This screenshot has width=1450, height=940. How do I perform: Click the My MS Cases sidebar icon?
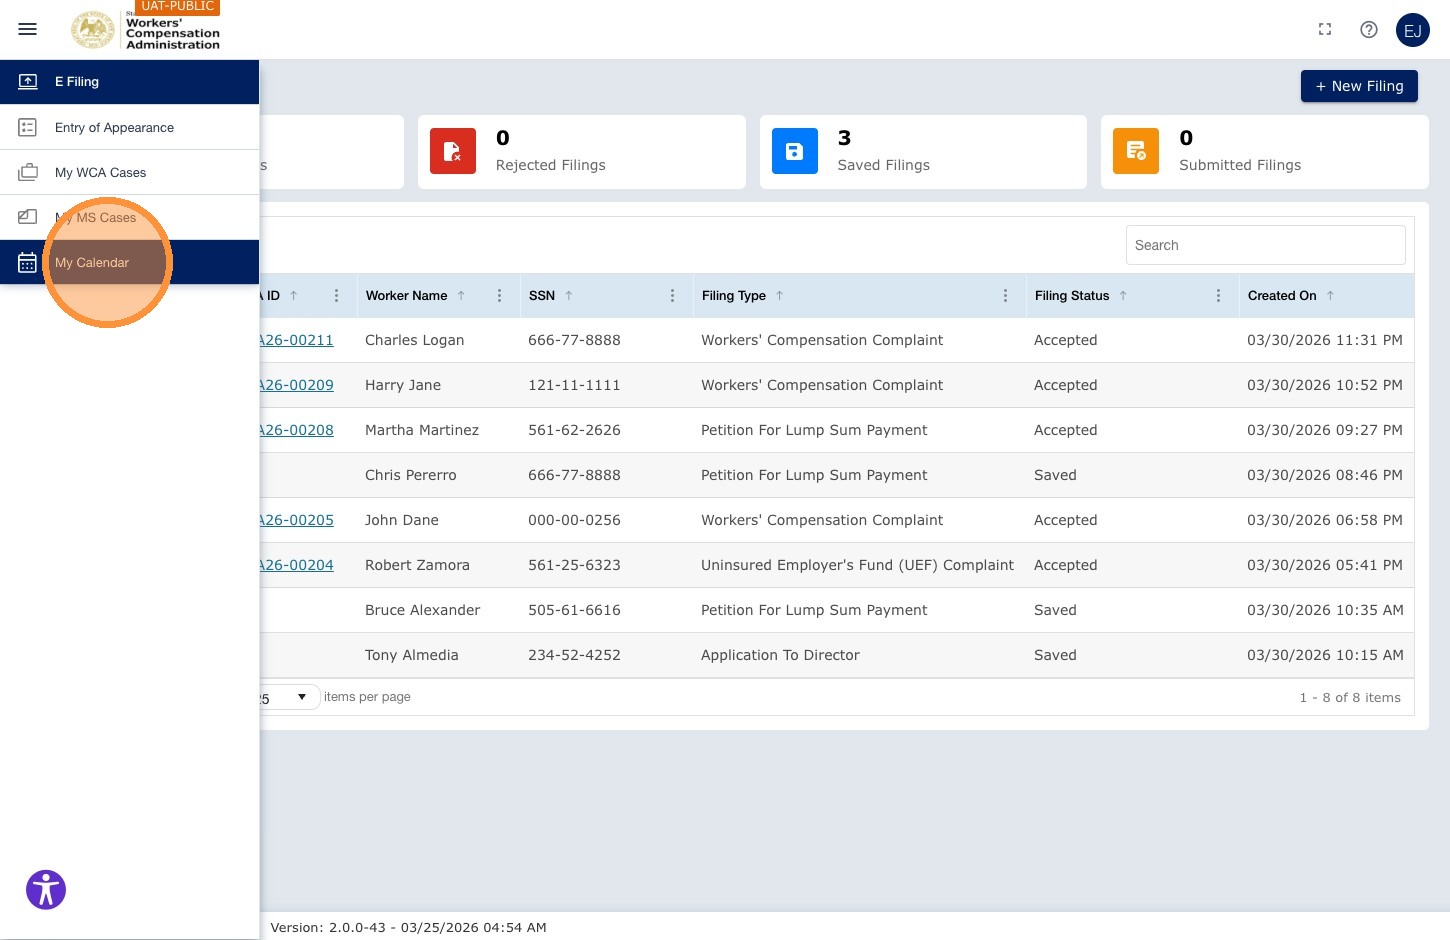(x=28, y=217)
